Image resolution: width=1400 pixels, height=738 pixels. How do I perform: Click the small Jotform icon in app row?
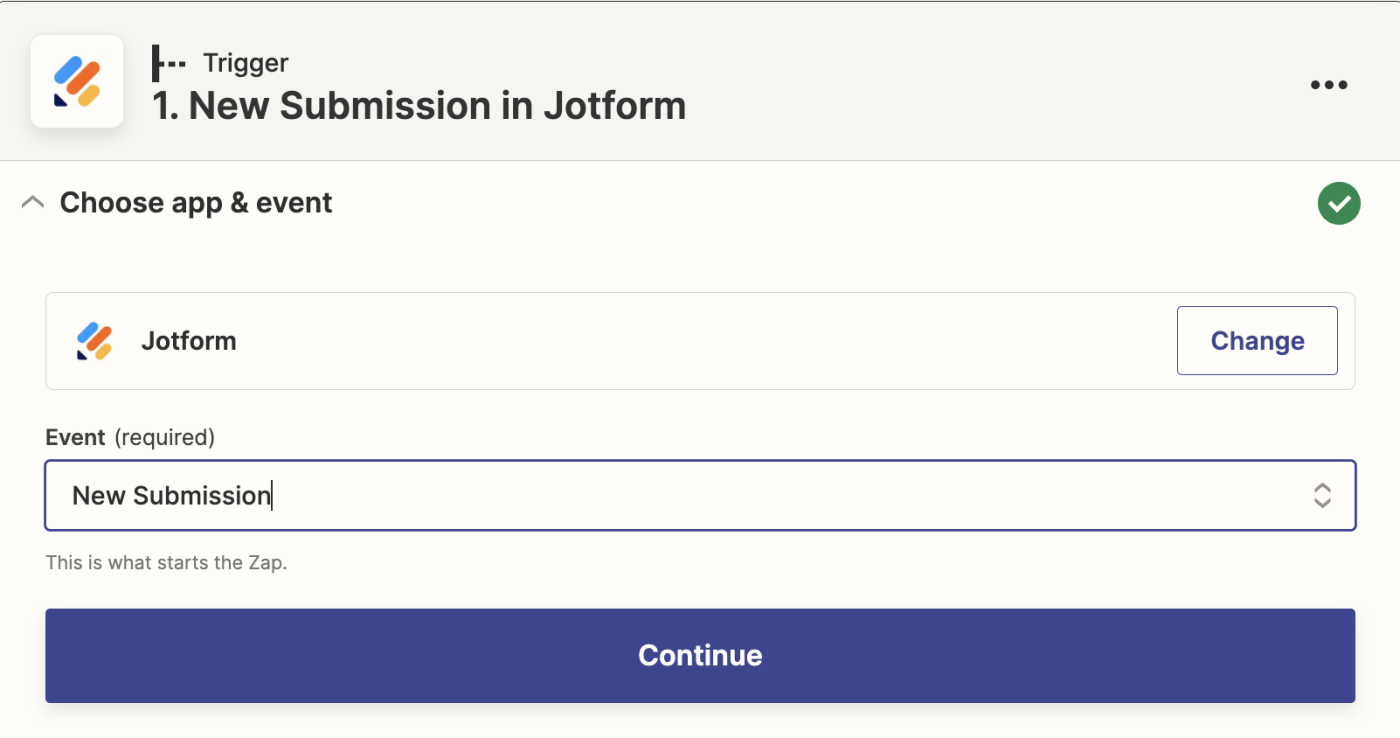pyautogui.click(x=94, y=341)
